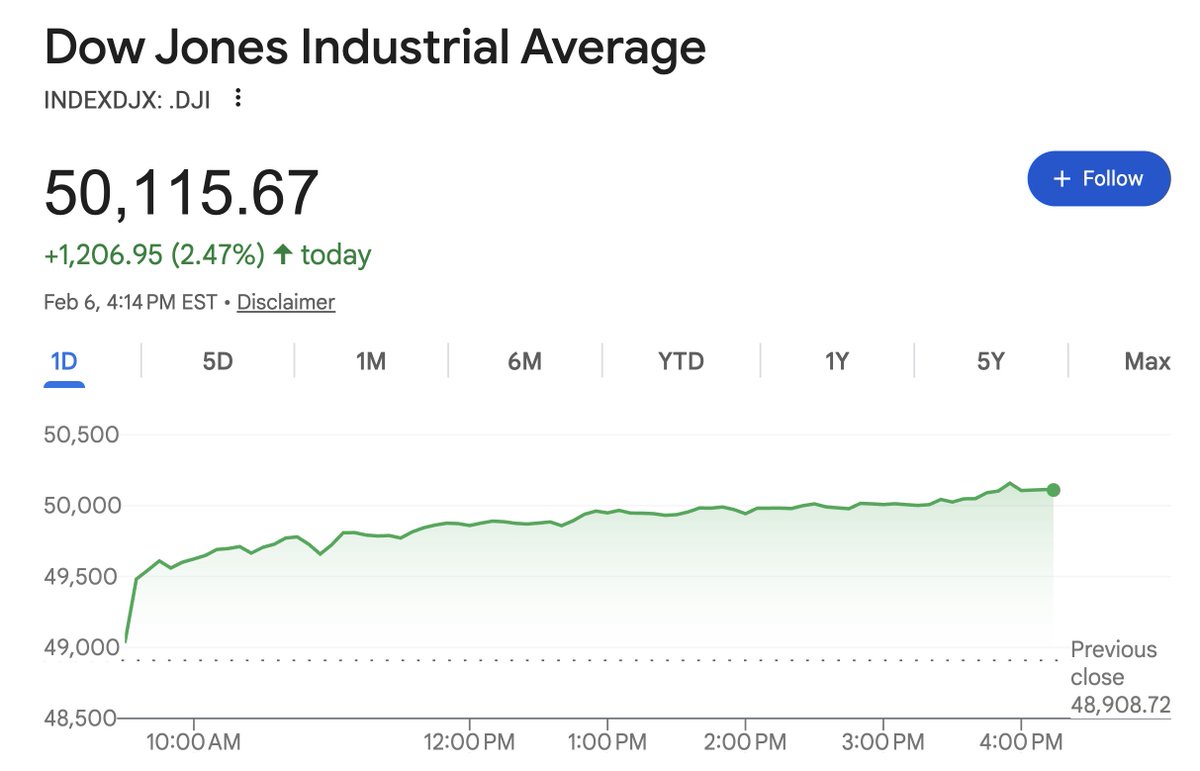Click the 10:00 AM time axis label
Image resolution: width=1200 pixels, height=771 pixels.
194,744
